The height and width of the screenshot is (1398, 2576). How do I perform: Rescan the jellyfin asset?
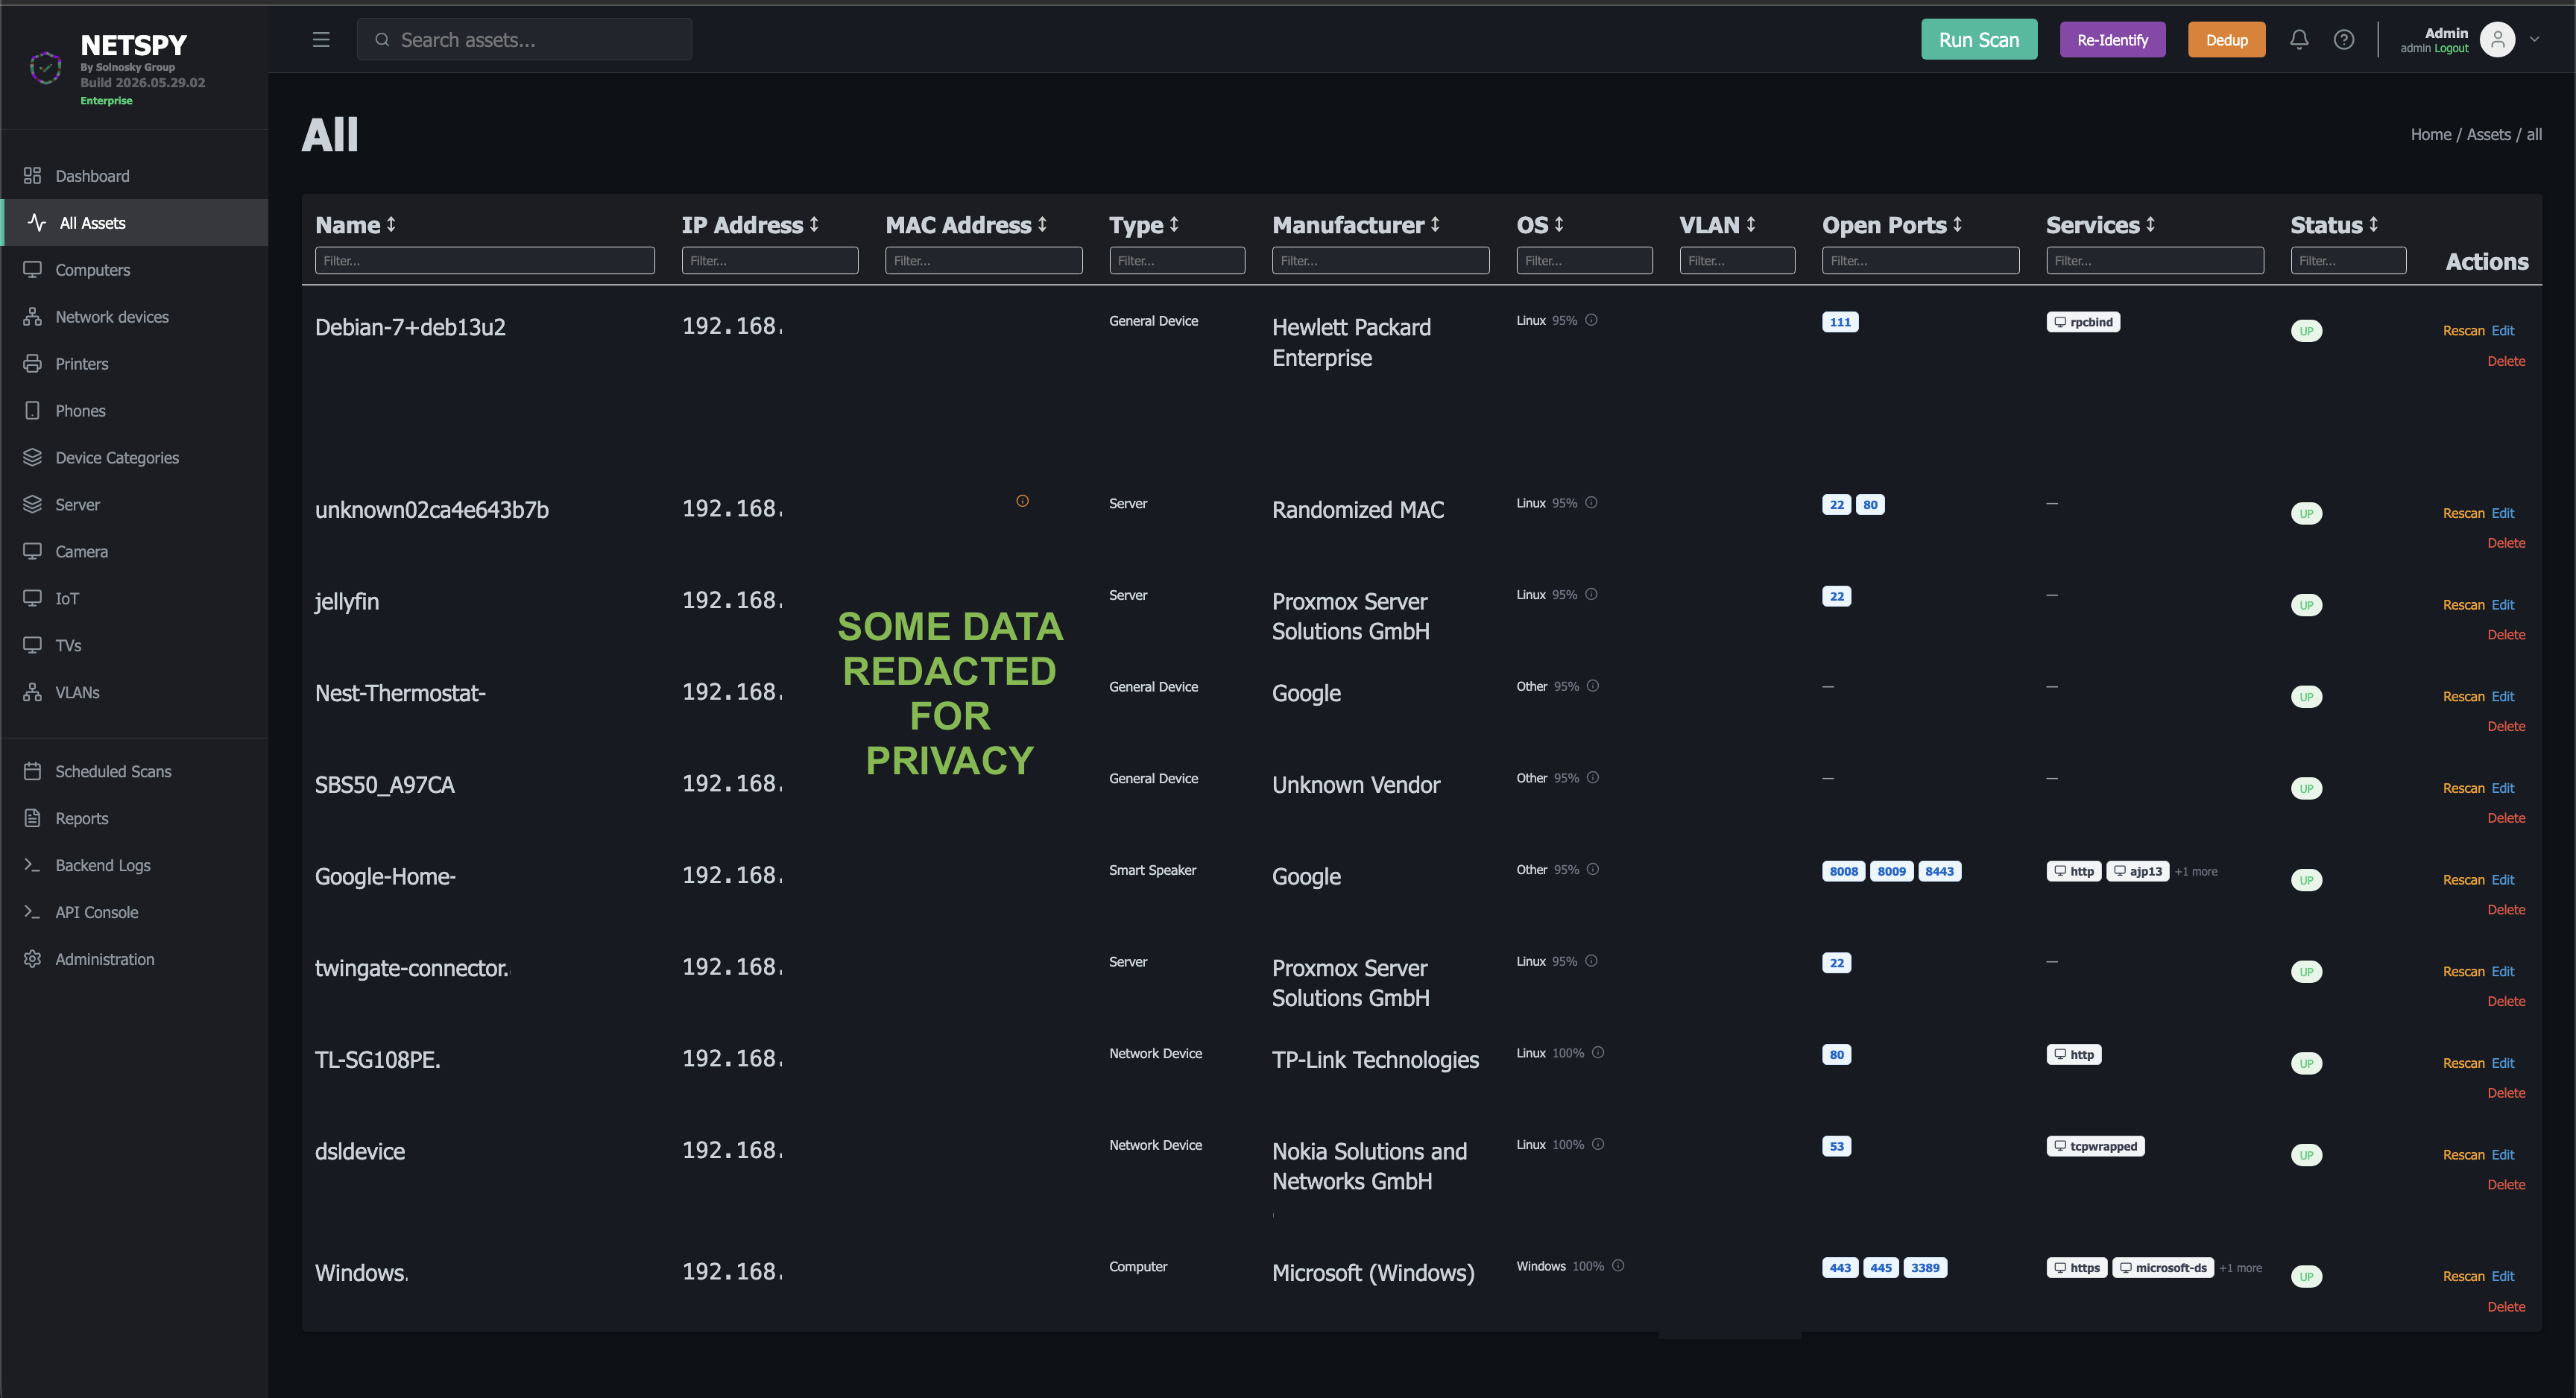2463,605
